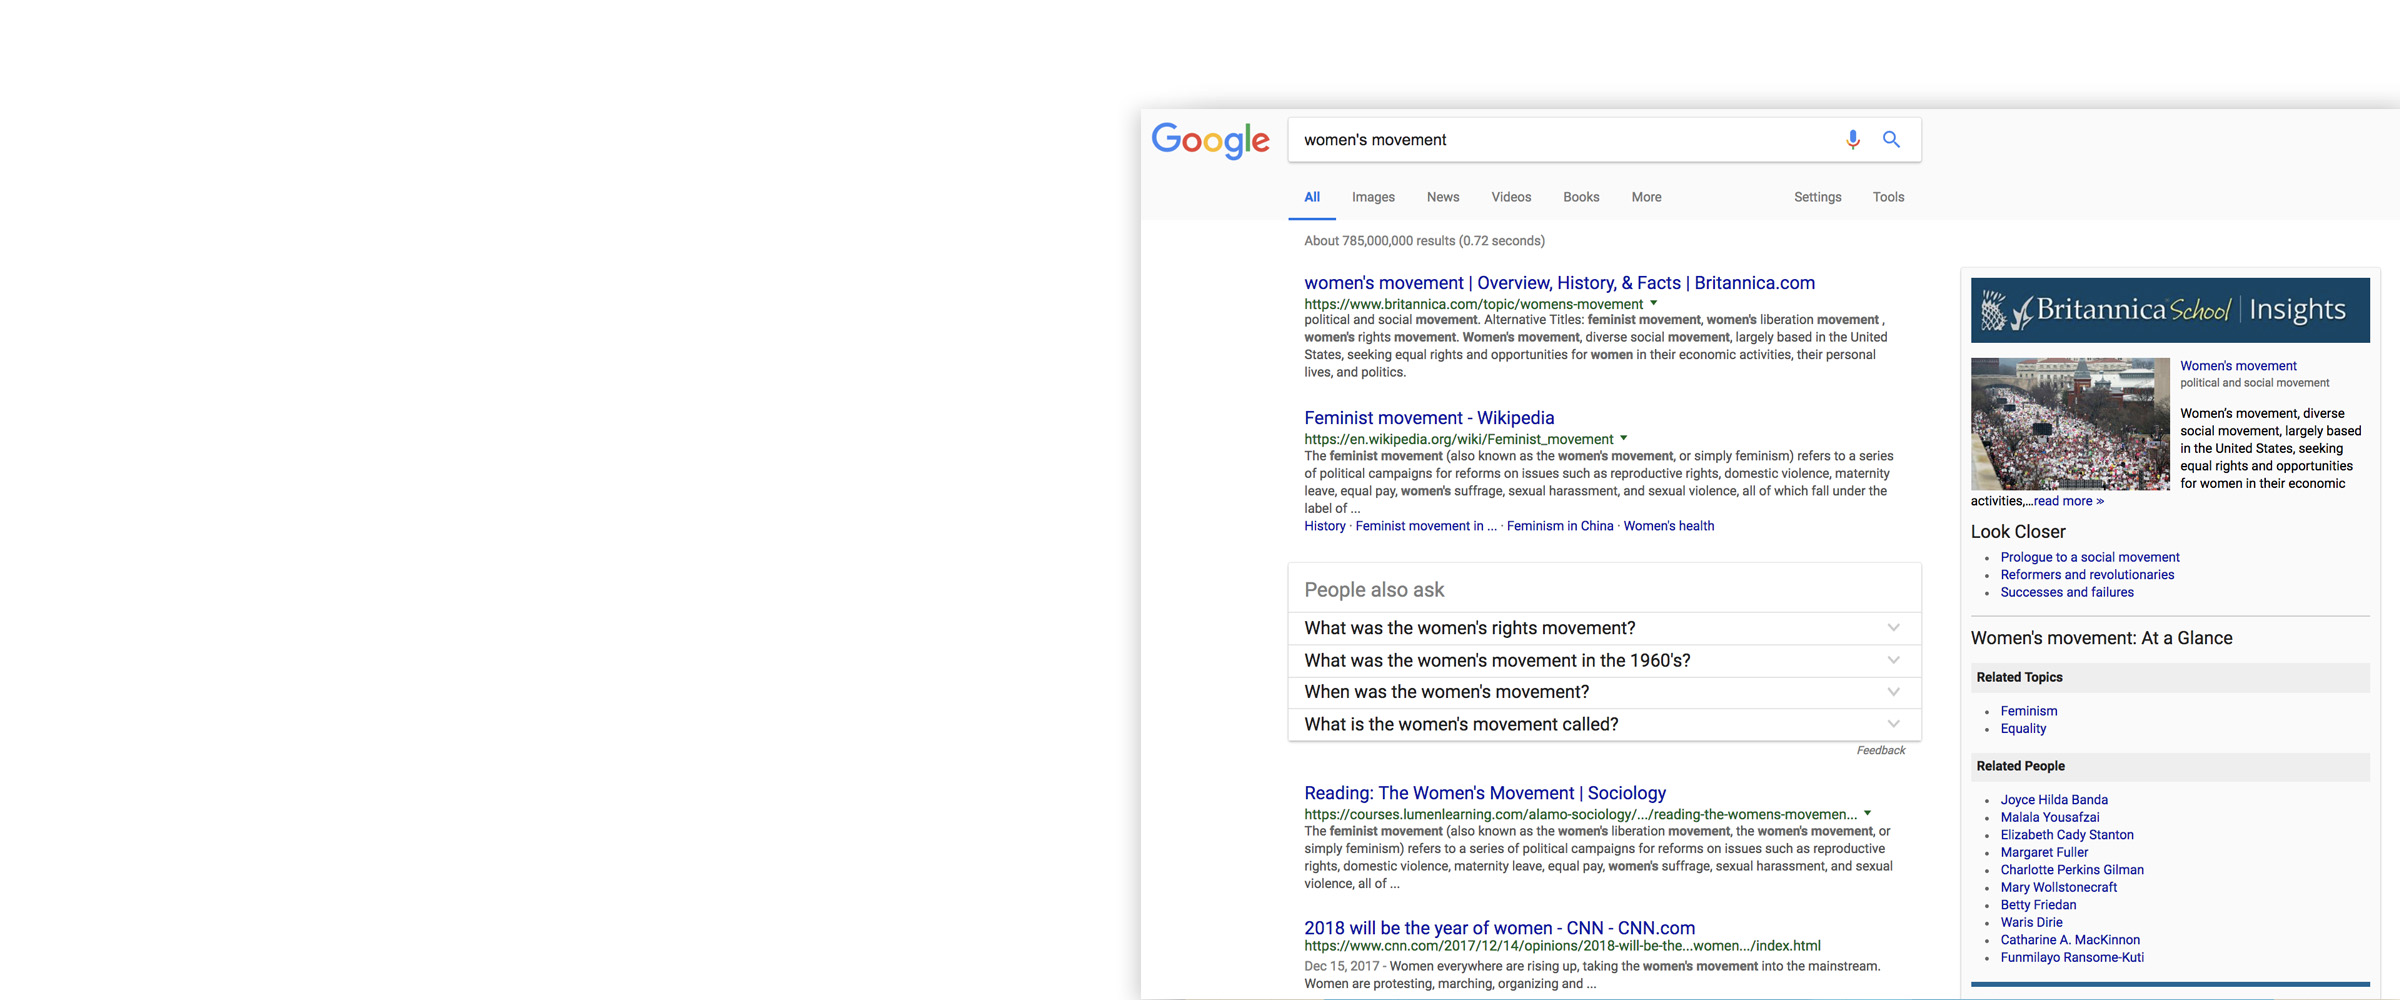This screenshot has height=1000, width=2400.
Task: Click the cnn.com green URL text
Action: point(1562,946)
